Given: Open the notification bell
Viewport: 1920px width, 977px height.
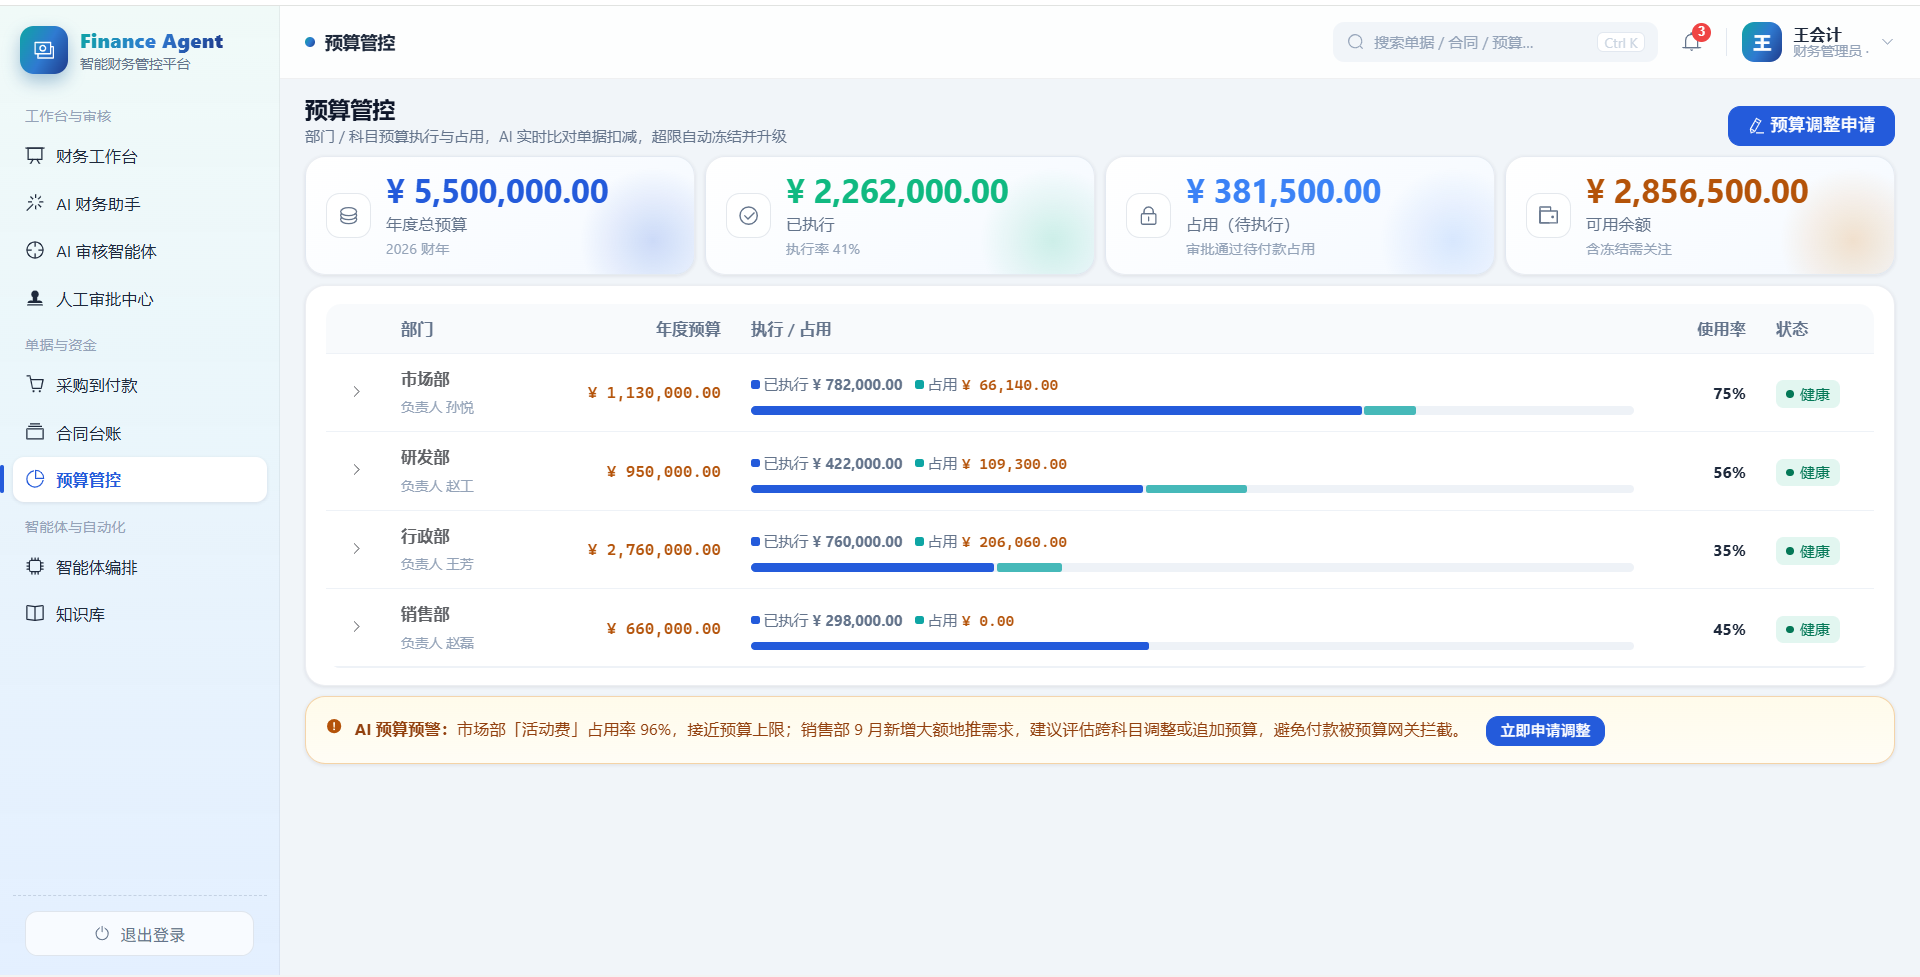Looking at the screenshot, I should pos(1692,42).
